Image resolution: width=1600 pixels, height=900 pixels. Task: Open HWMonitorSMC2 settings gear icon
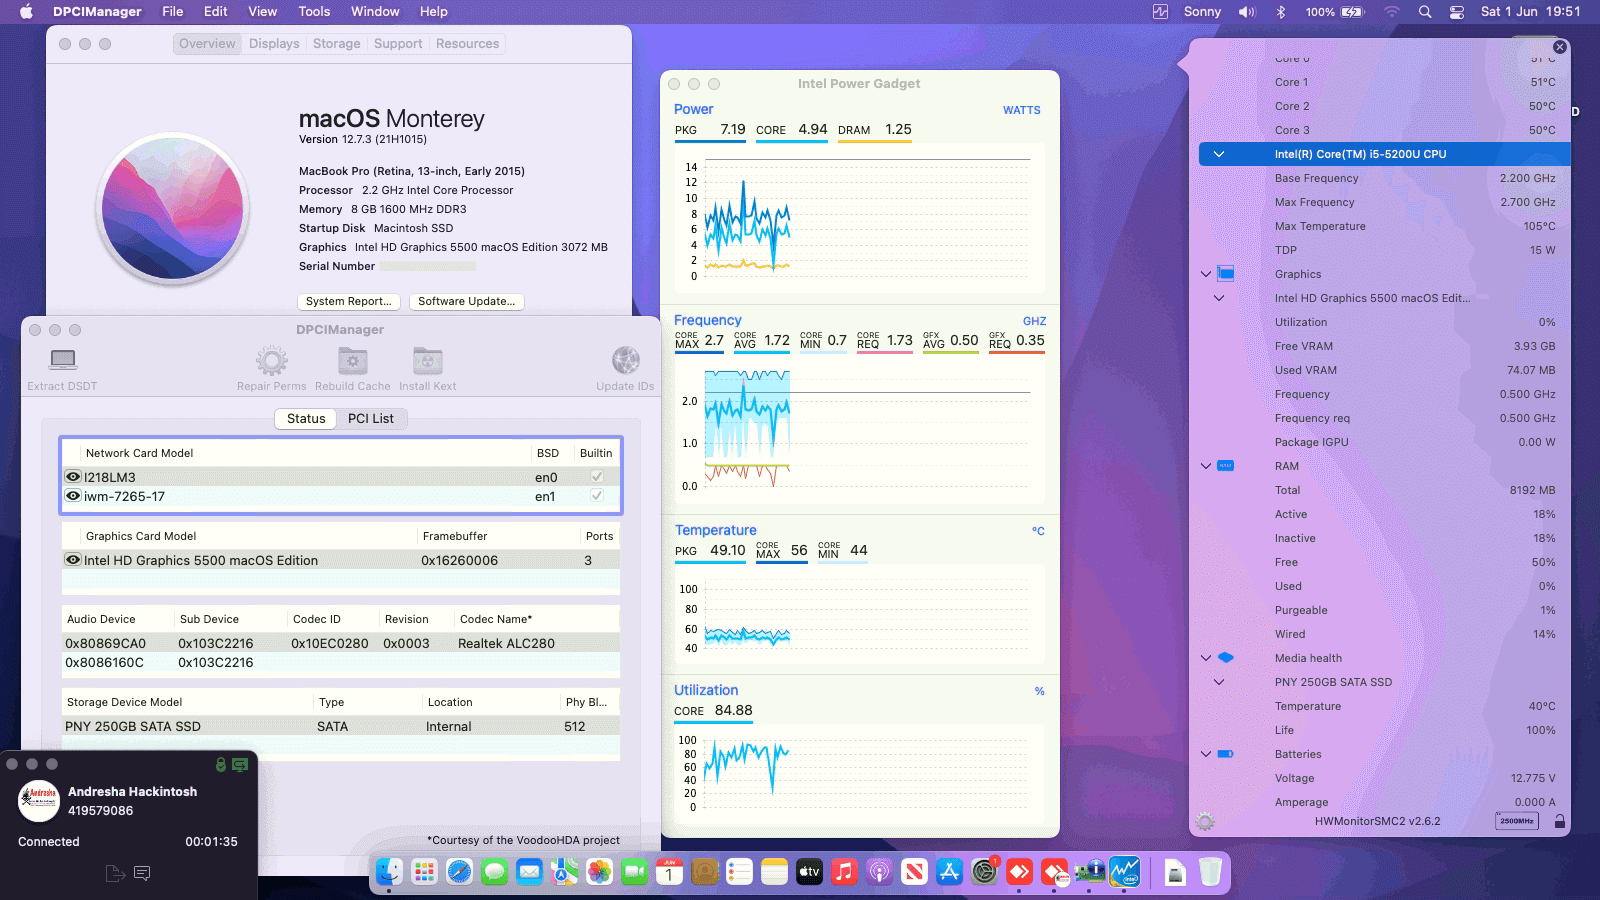coord(1205,821)
